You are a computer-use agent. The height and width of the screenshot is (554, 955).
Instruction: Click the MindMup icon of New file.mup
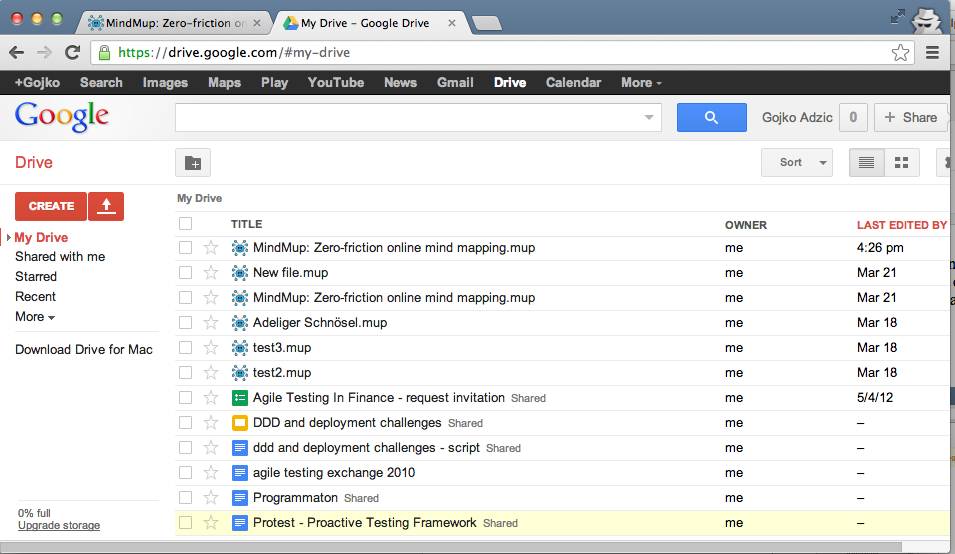pos(240,273)
